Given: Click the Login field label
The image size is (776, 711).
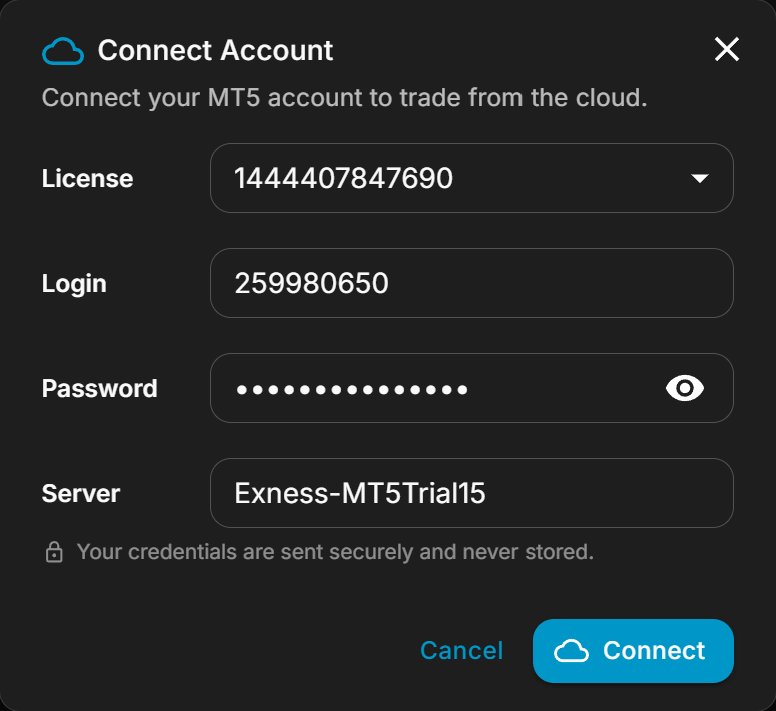Looking at the screenshot, I should 74,284.
